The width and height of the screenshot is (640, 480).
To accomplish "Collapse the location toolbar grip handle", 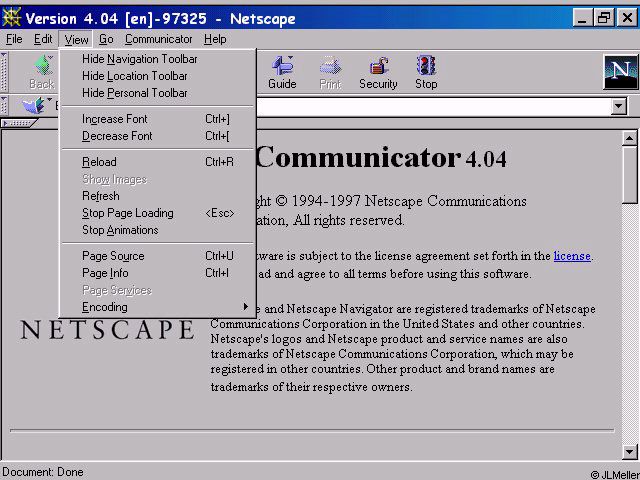I will 4,106.
